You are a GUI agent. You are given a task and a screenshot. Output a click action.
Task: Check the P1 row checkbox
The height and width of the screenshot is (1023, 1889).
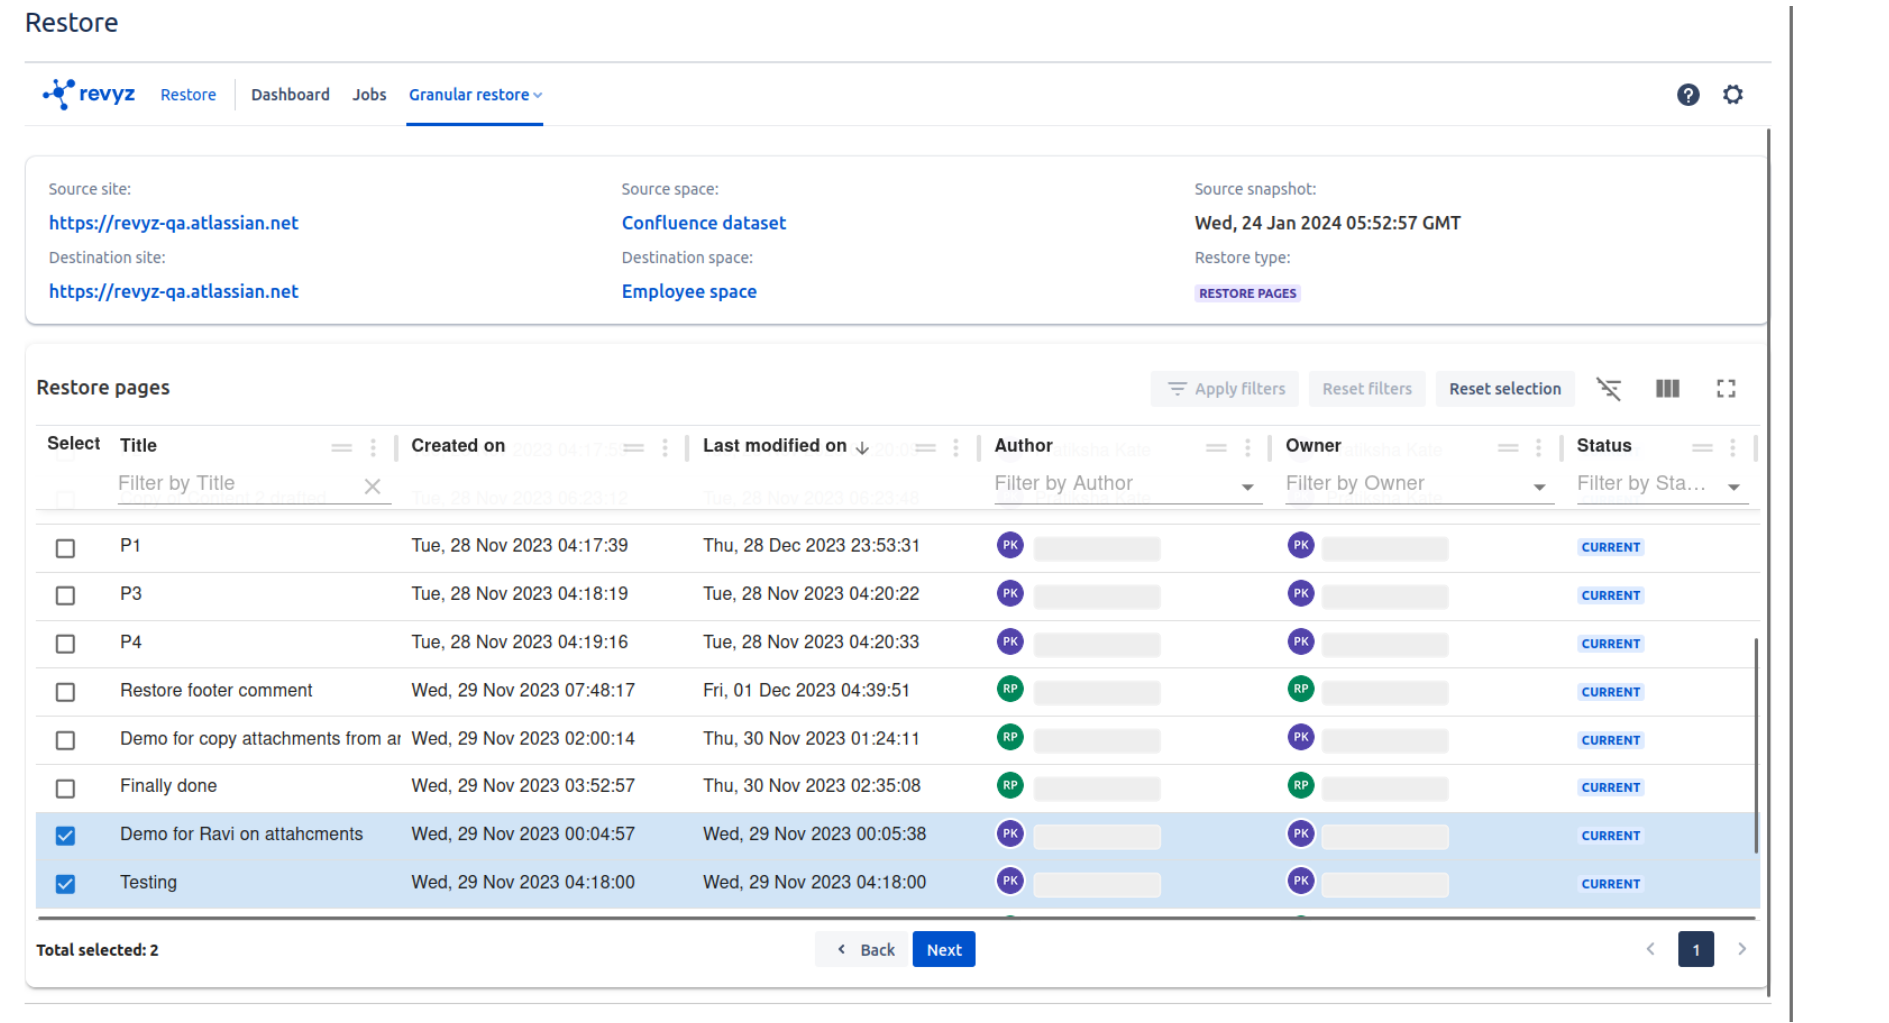[x=65, y=548]
